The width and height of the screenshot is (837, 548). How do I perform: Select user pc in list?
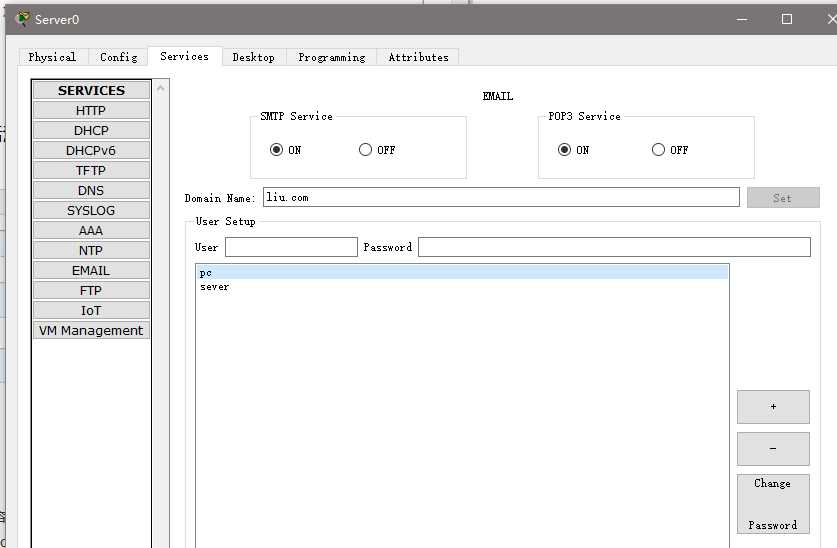[462, 273]
